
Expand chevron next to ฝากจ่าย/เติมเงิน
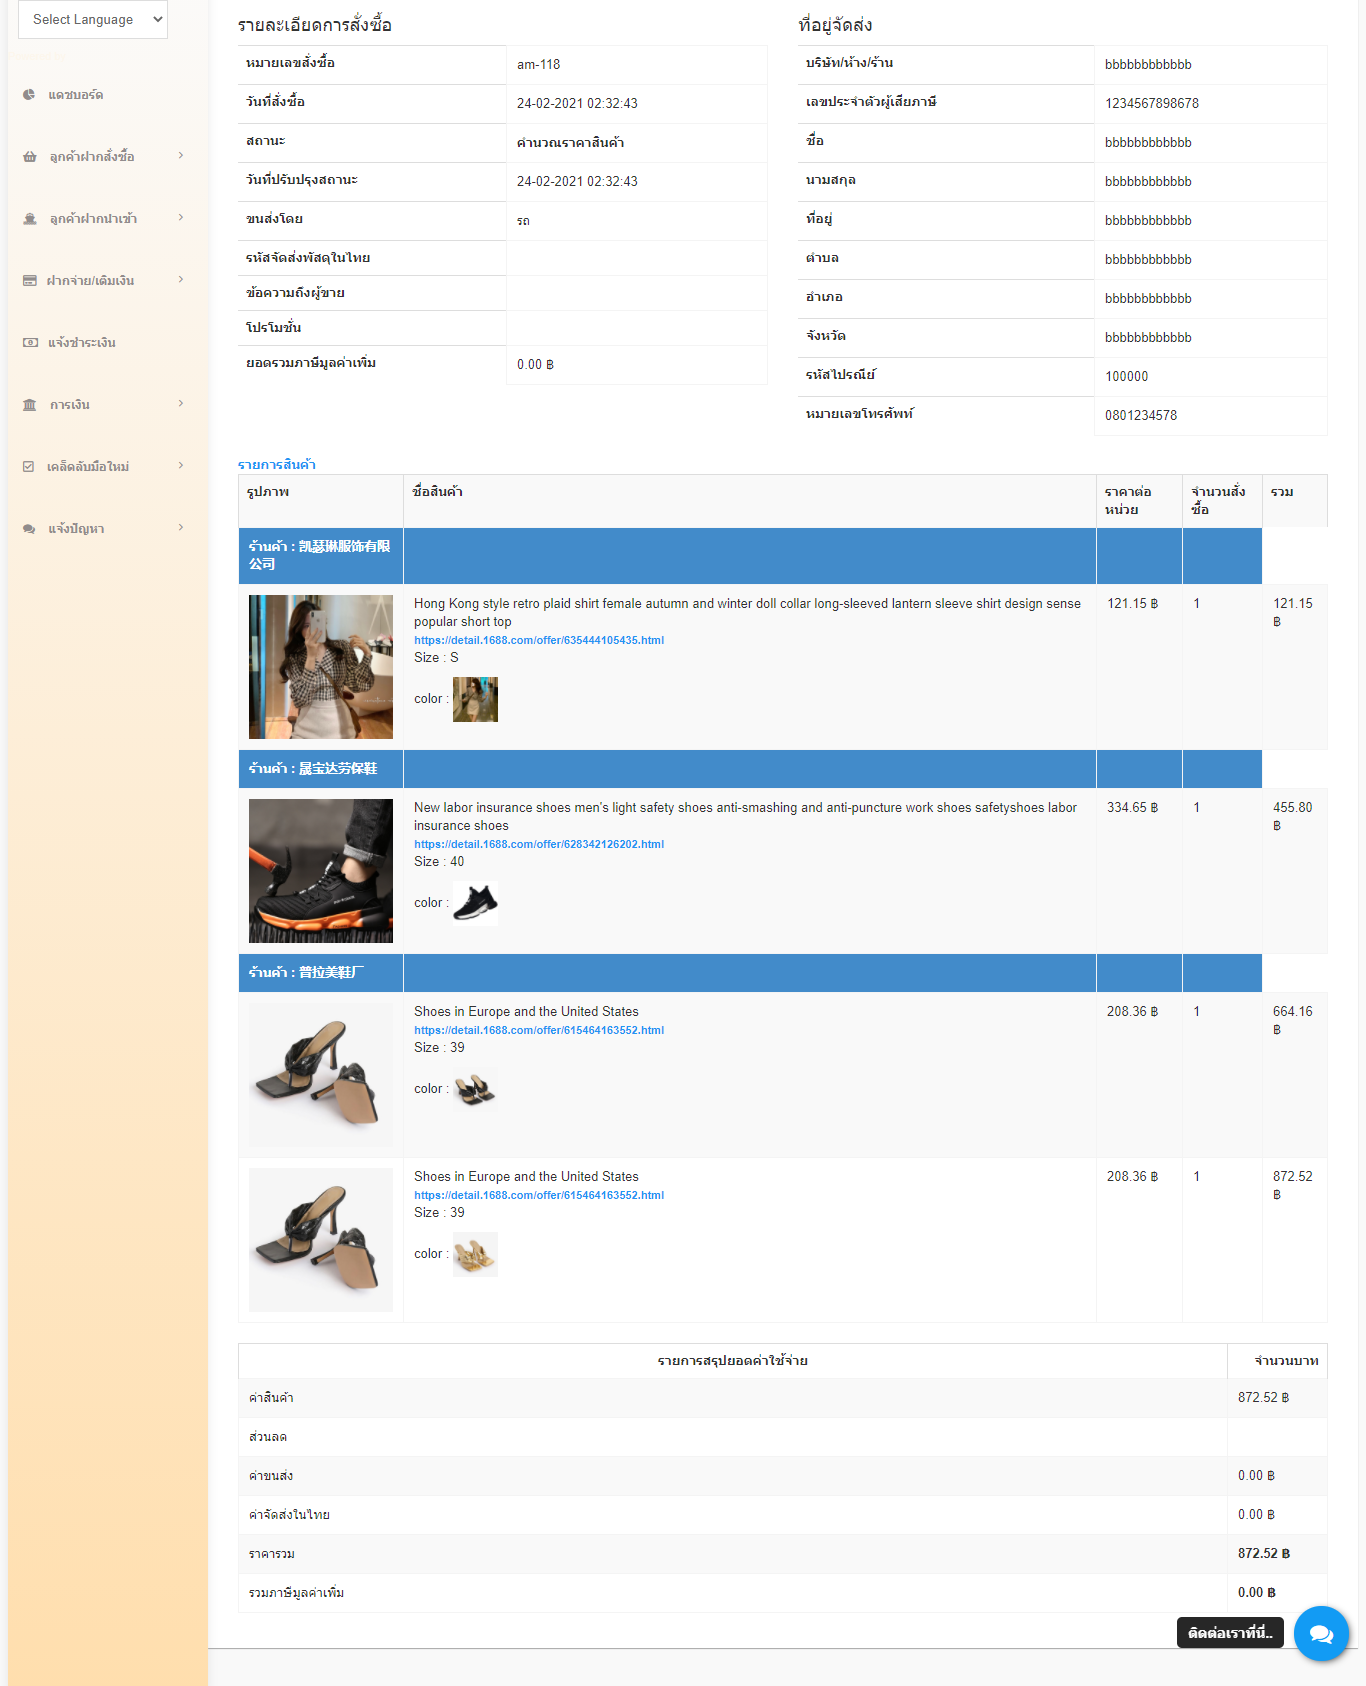[x=181, y=279]
